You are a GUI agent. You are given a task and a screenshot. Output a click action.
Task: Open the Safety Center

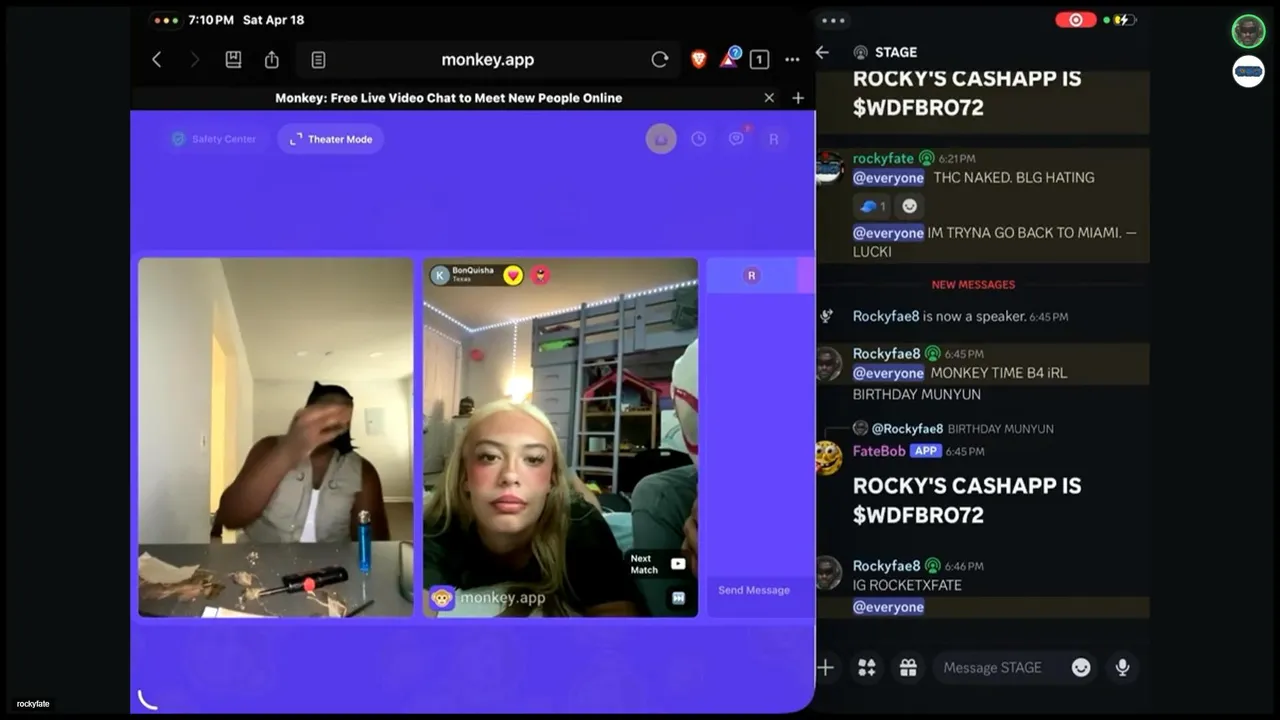click(x=214, y=139)
